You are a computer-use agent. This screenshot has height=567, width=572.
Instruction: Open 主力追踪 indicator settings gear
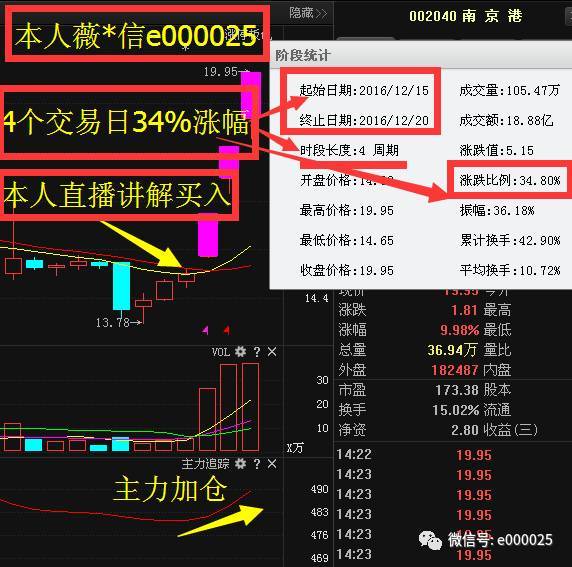(x=240, y=464)
